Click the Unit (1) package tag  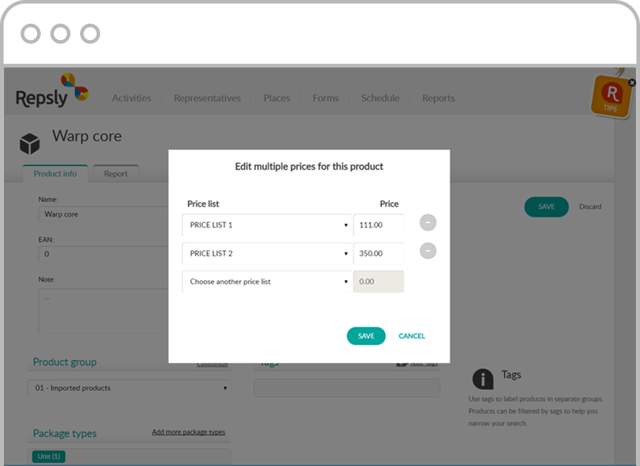pyautogui.click(x=49, y=456)
